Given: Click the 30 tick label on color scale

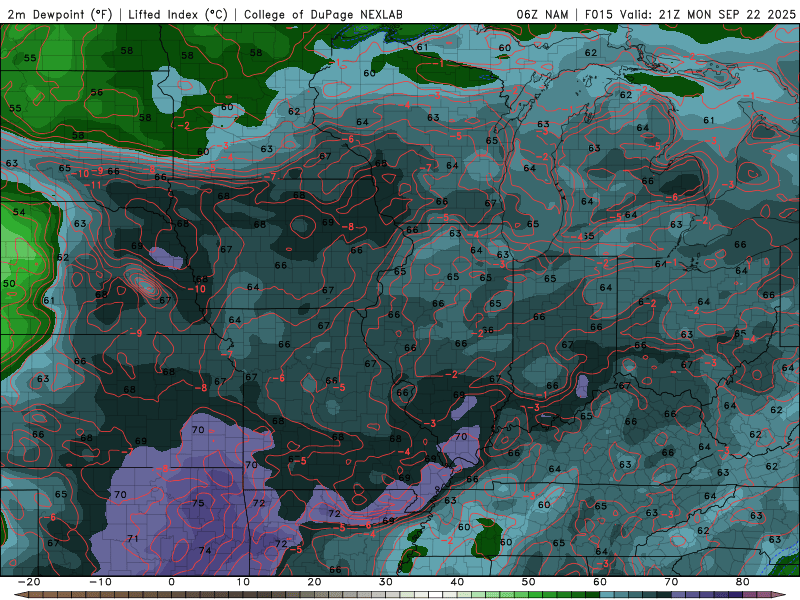Looking at the screenshot, I should point(386,582).
